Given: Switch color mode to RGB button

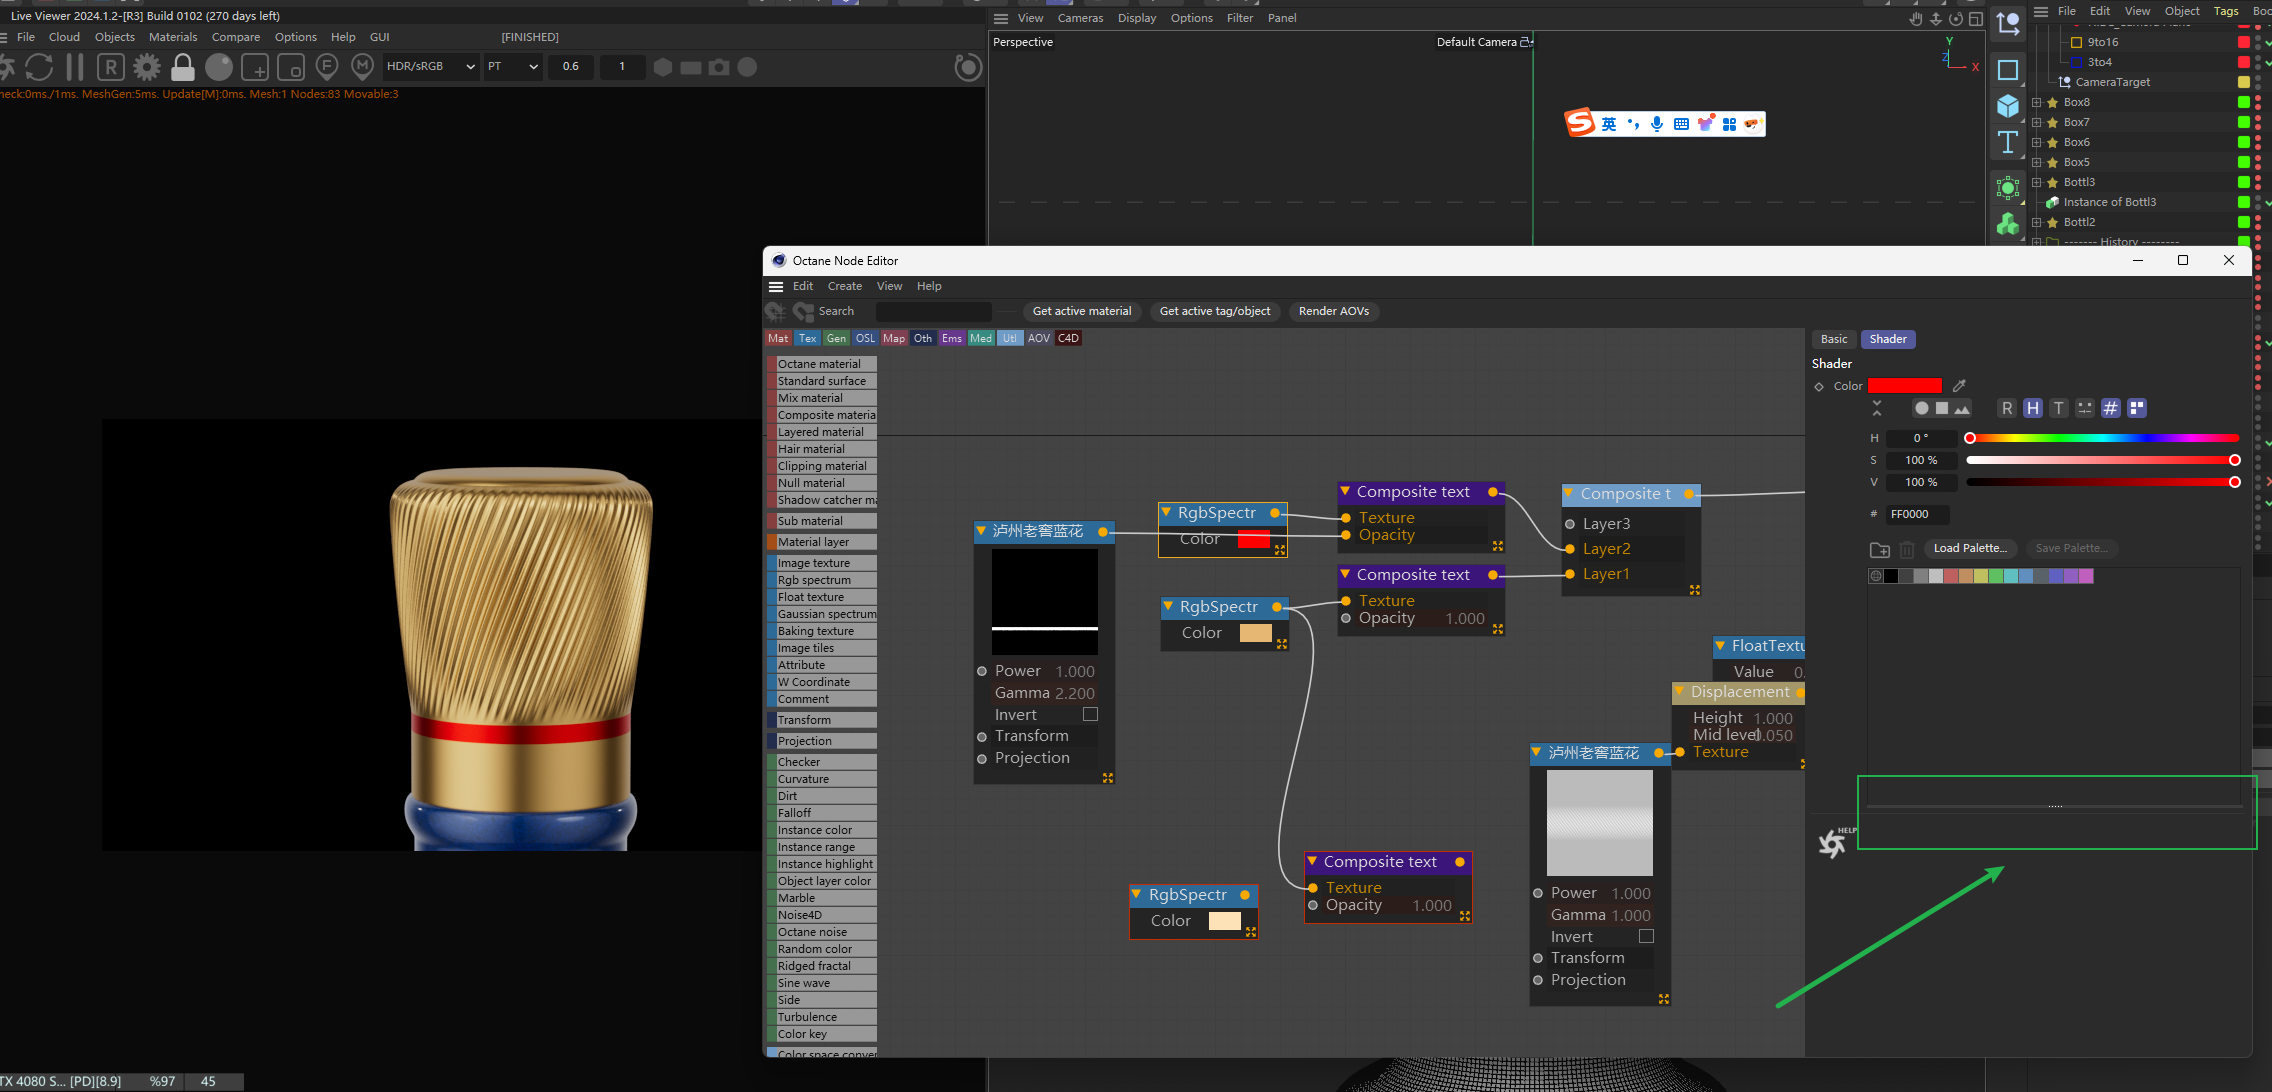Looking at the screenshot, I should point(2006,408).
